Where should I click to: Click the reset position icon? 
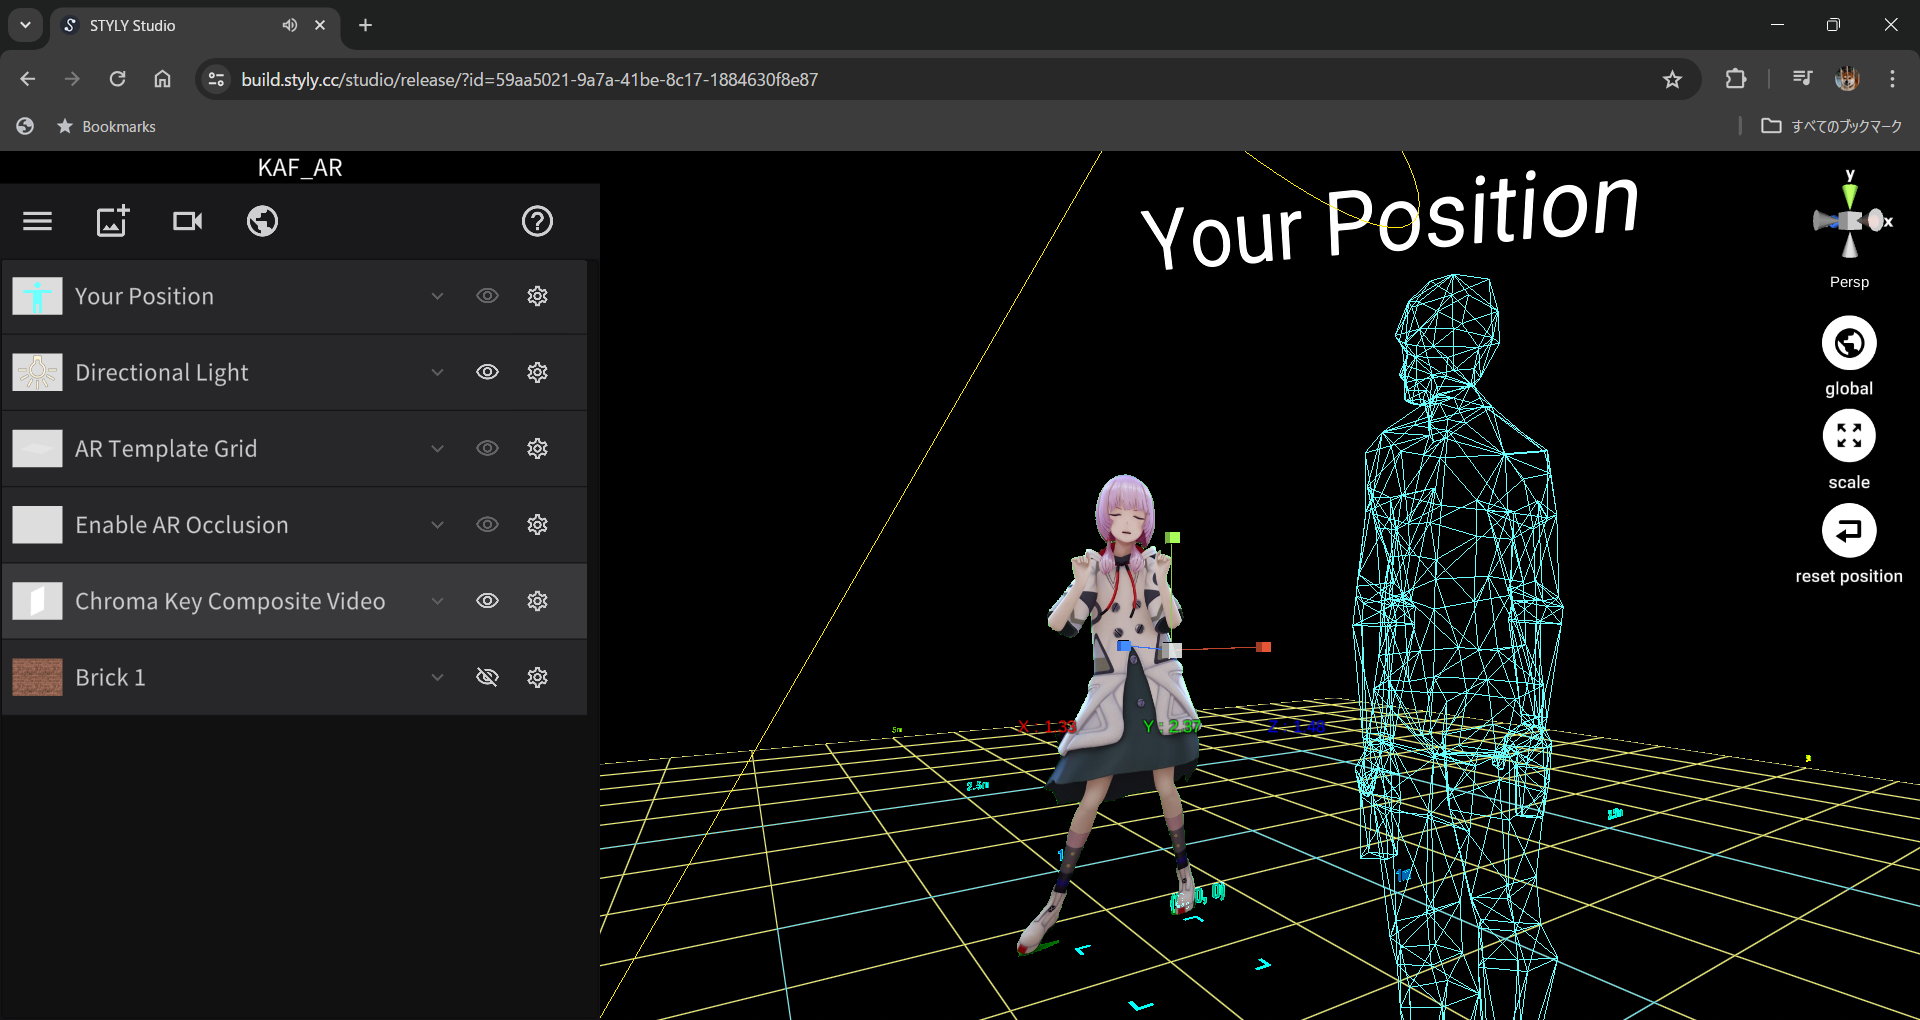click(1849, 530)
